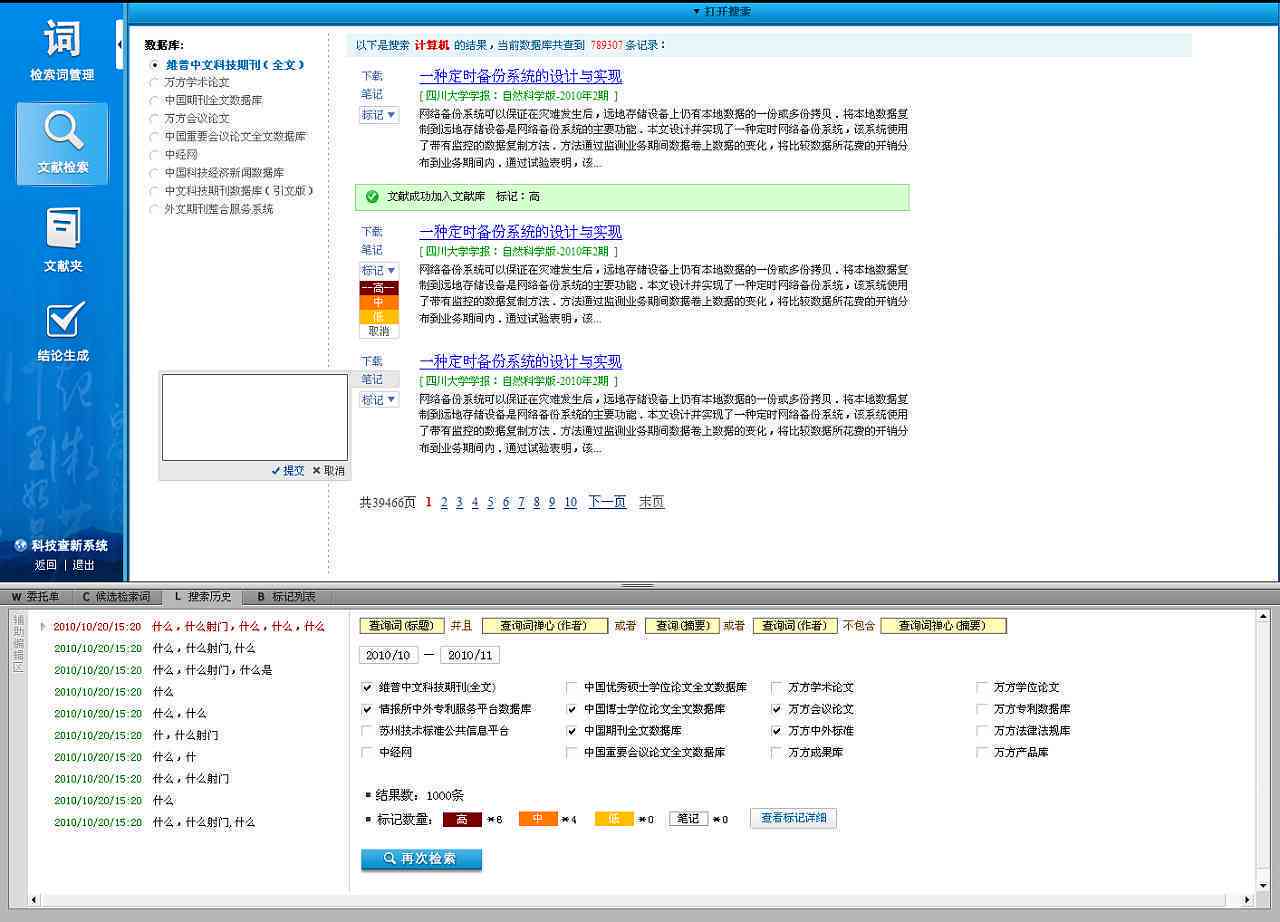1280x922 pixels.
Task: Uncheck 万方中外标准 checkbox
Action: 777,731
